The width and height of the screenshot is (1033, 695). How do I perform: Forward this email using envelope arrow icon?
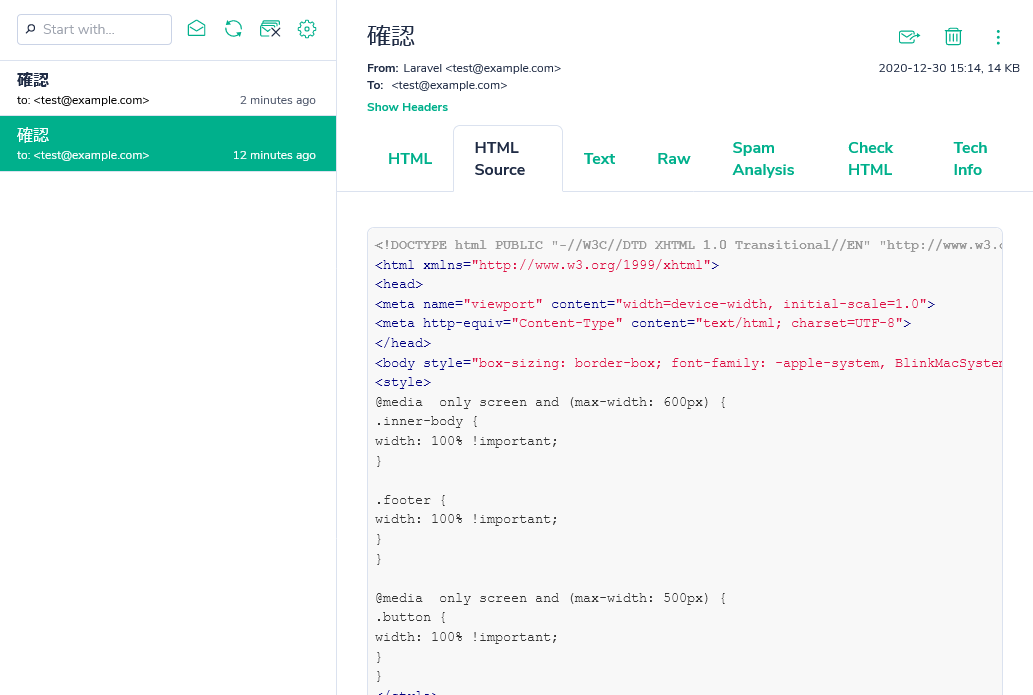pos(909,37)
